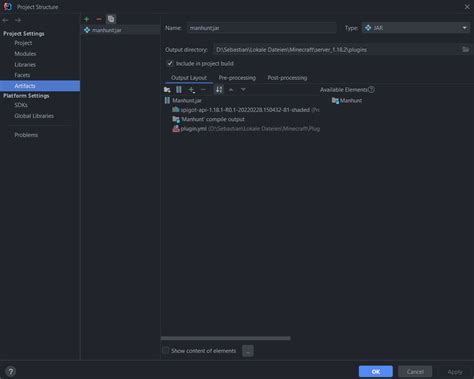Open the Problems page

[26, 135]
